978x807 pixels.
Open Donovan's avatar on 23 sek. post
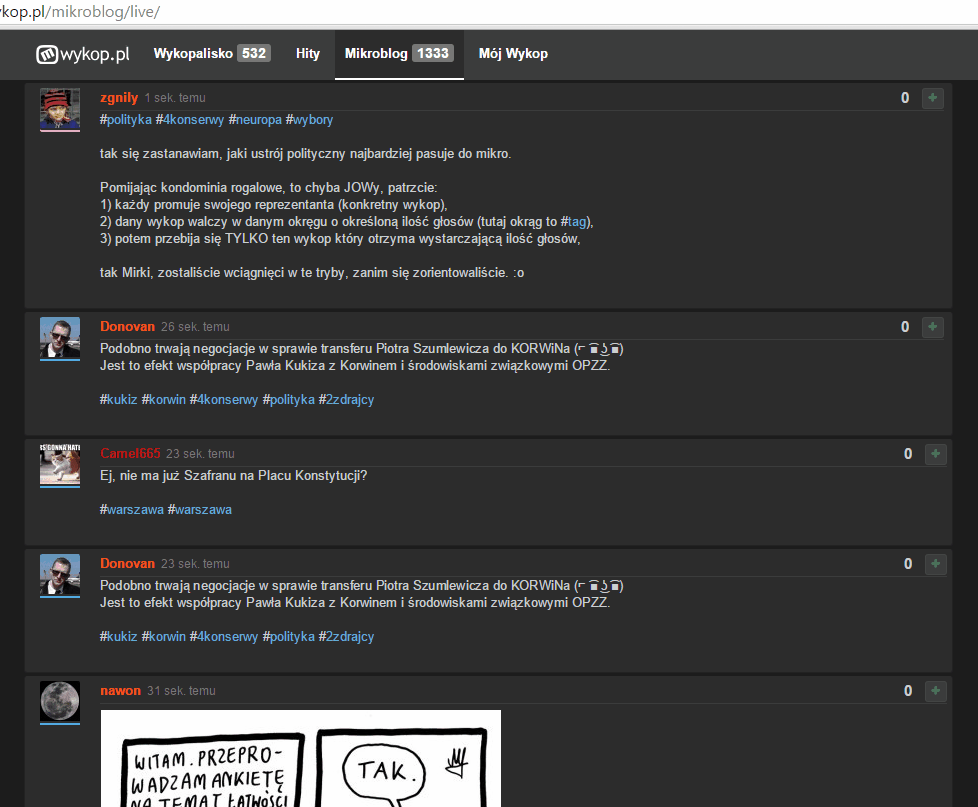[x=60, y=575]
